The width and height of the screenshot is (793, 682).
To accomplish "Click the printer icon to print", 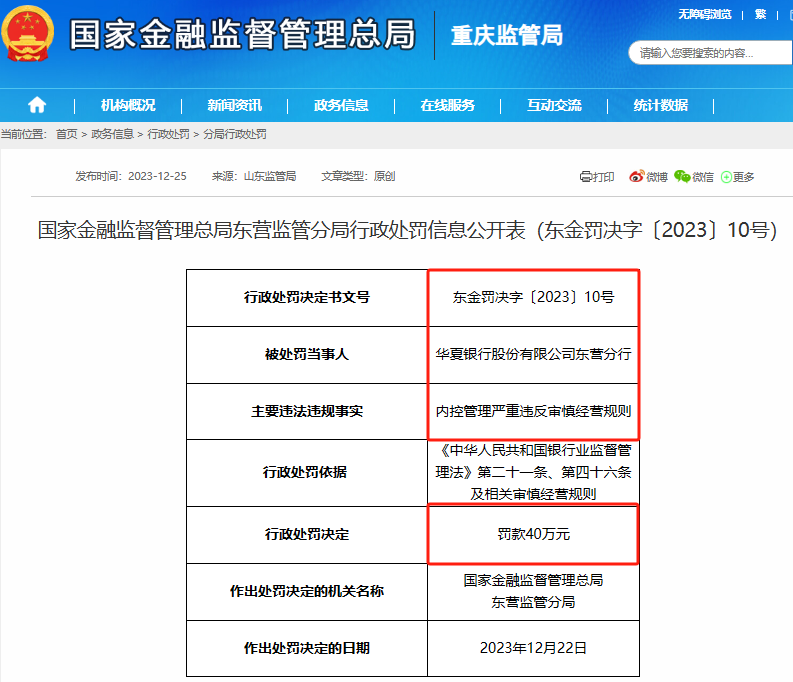I will point(586,176).
